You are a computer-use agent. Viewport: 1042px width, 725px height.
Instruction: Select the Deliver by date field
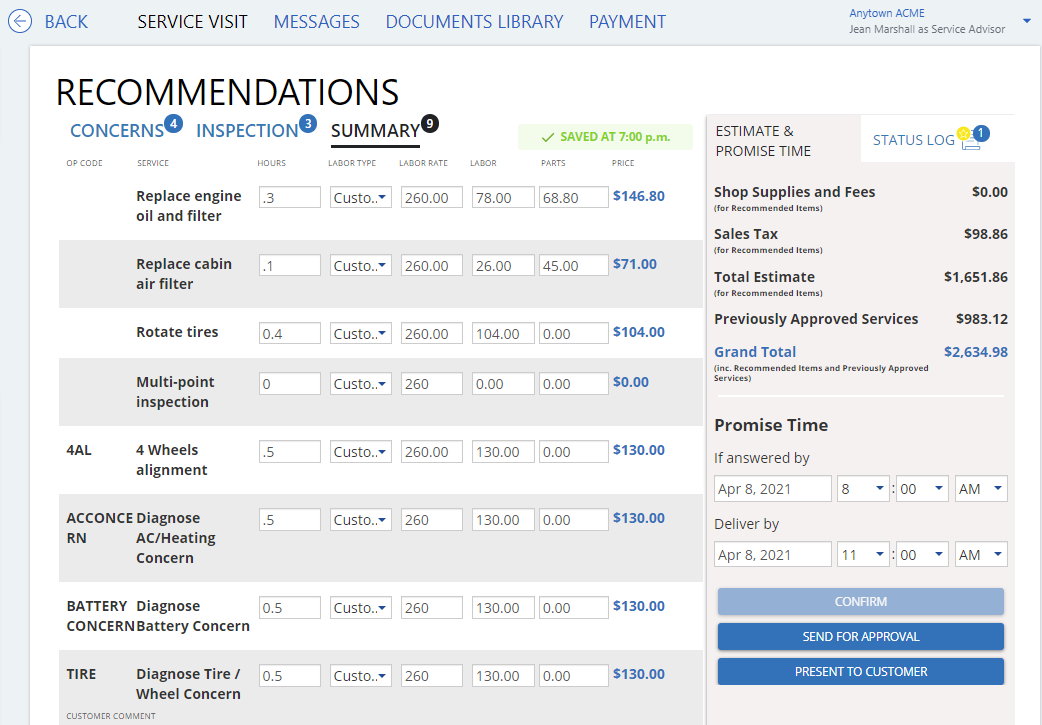click(x=772, y=553)
